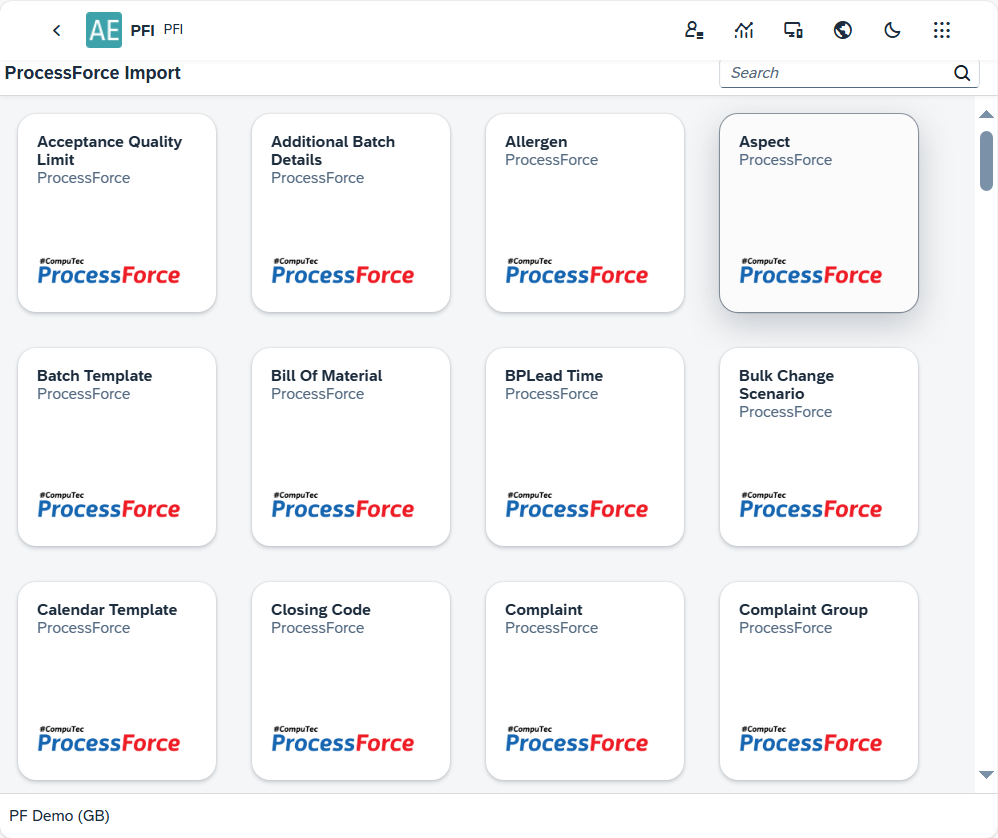
Task: Open the Acceptance Quality Limit tile
Action: [116, 212]
